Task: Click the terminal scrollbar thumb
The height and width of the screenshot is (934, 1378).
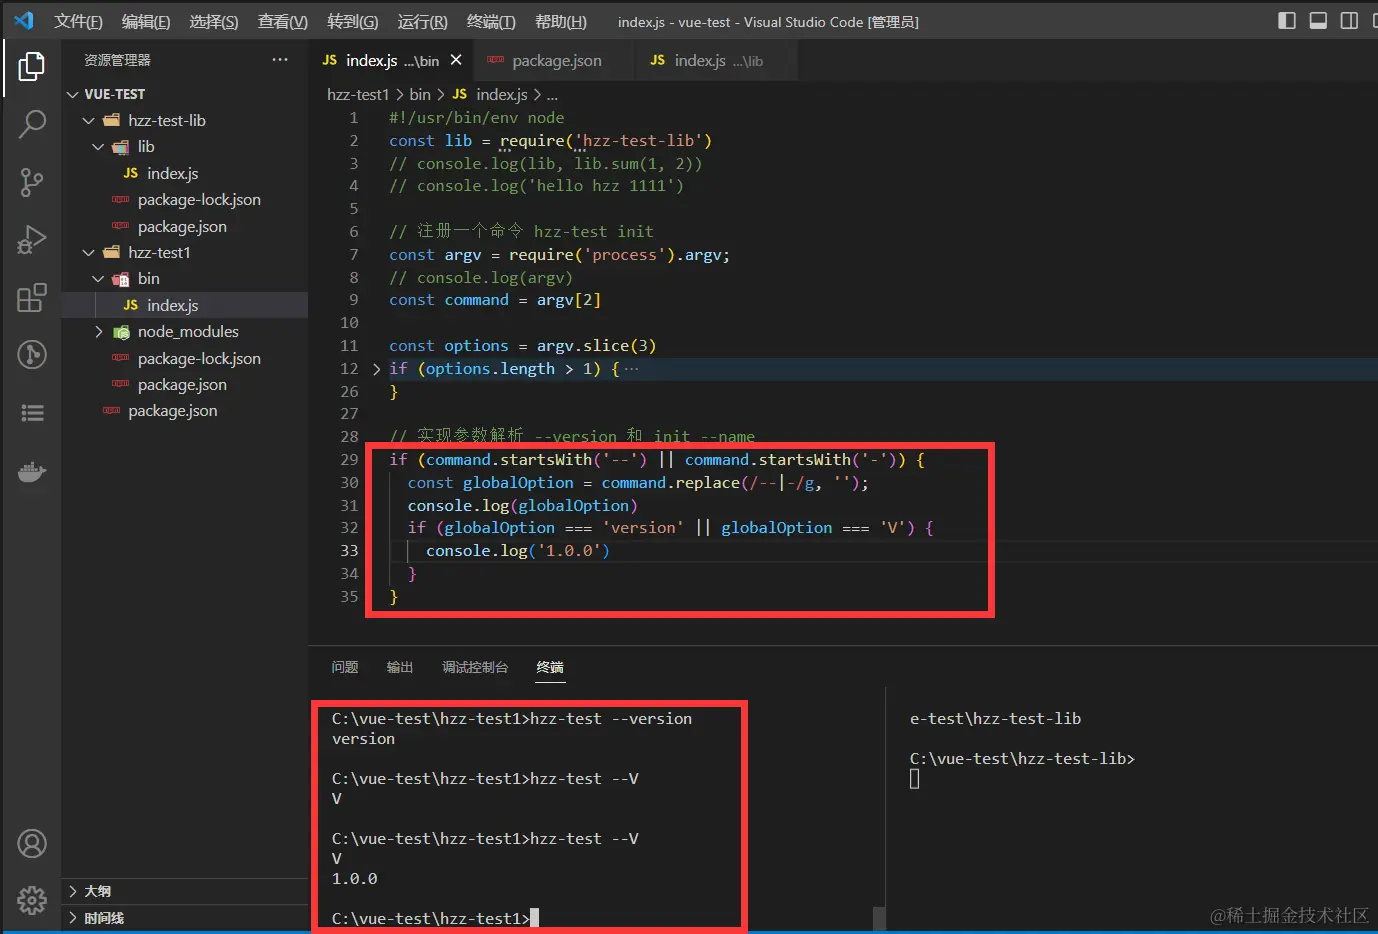Action: (x=878, y=919)
